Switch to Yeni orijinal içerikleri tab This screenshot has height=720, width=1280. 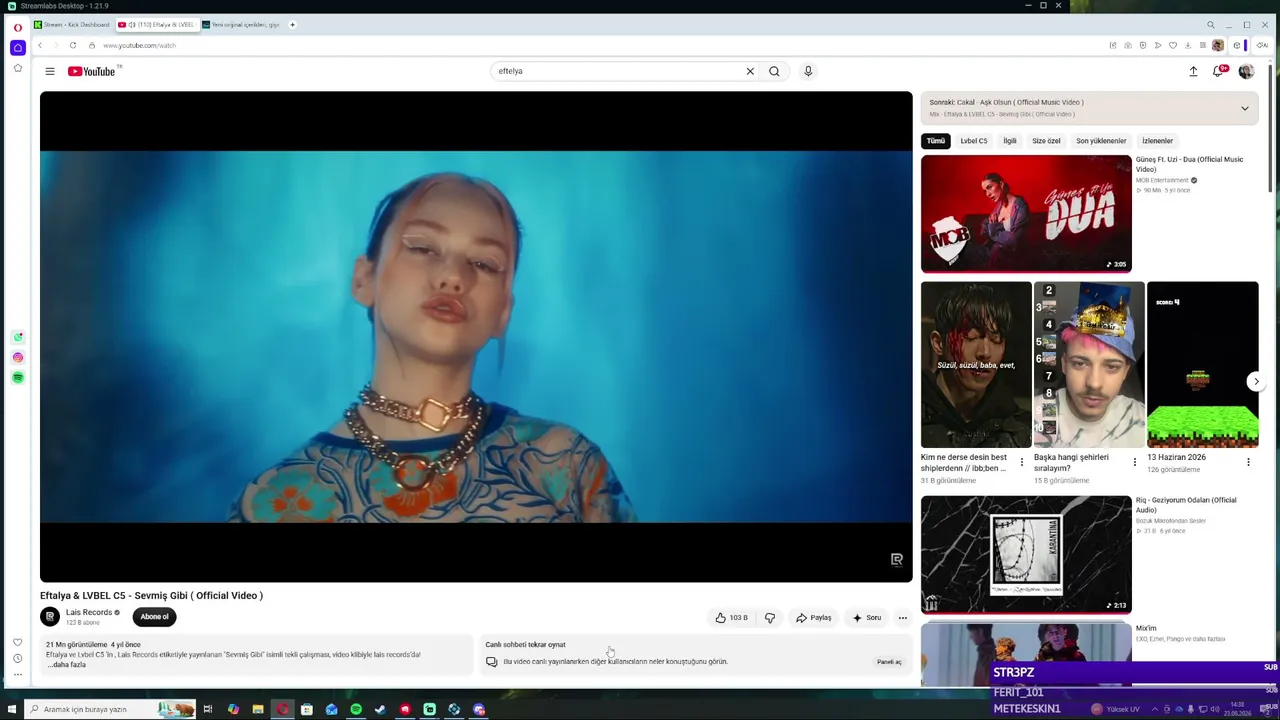click(241, 25)
